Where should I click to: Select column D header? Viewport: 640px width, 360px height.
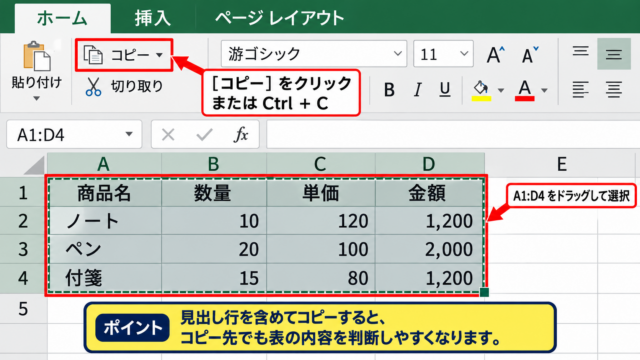point(430,164)
